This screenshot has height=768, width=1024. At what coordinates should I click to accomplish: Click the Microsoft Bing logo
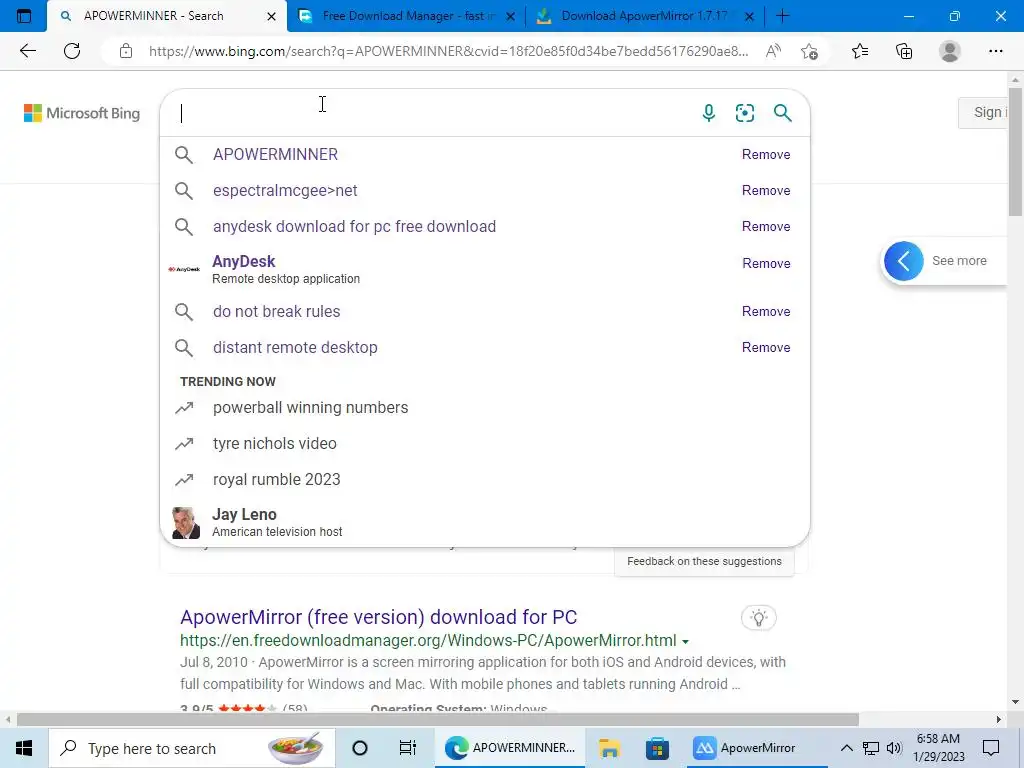[x=82, y=113]
